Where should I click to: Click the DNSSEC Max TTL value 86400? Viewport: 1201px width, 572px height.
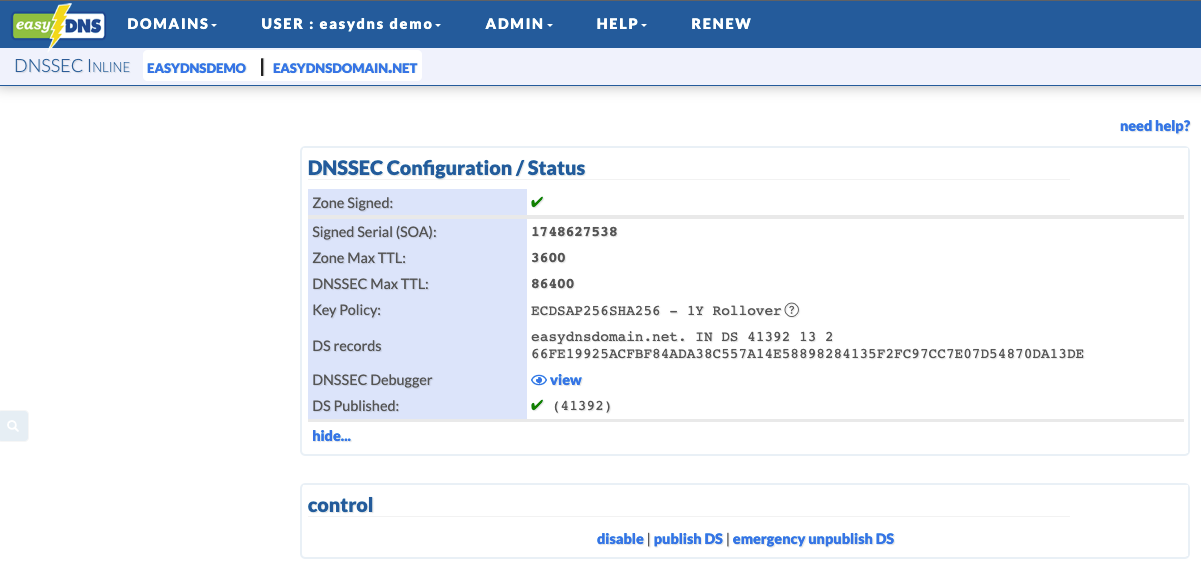pos(553,284)
